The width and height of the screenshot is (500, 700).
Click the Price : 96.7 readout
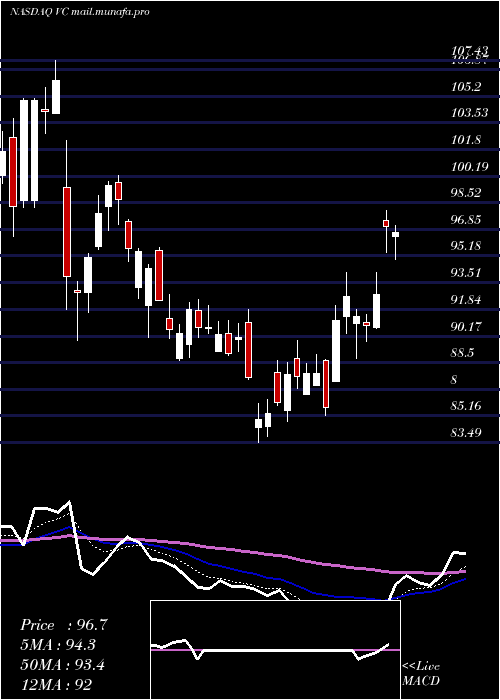coord(64,625)
